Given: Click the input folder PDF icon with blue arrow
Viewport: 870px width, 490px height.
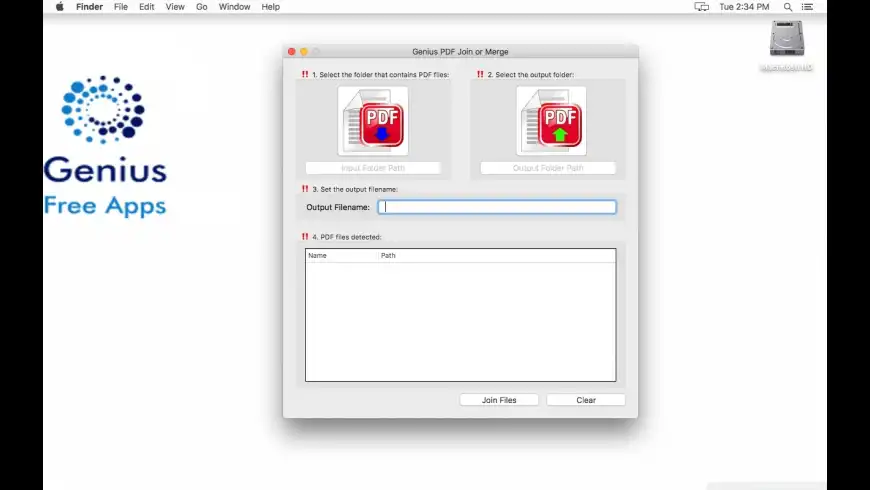Looking at the screenshot, I should 373,121.
